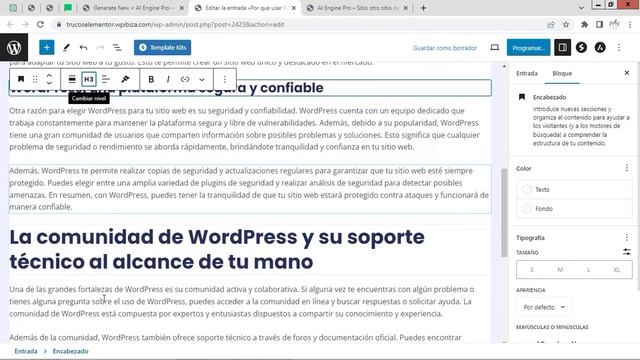The height and width of the screenshot is (360, 640).
Task: Click the Programar button
Action: tap(529, 47)
